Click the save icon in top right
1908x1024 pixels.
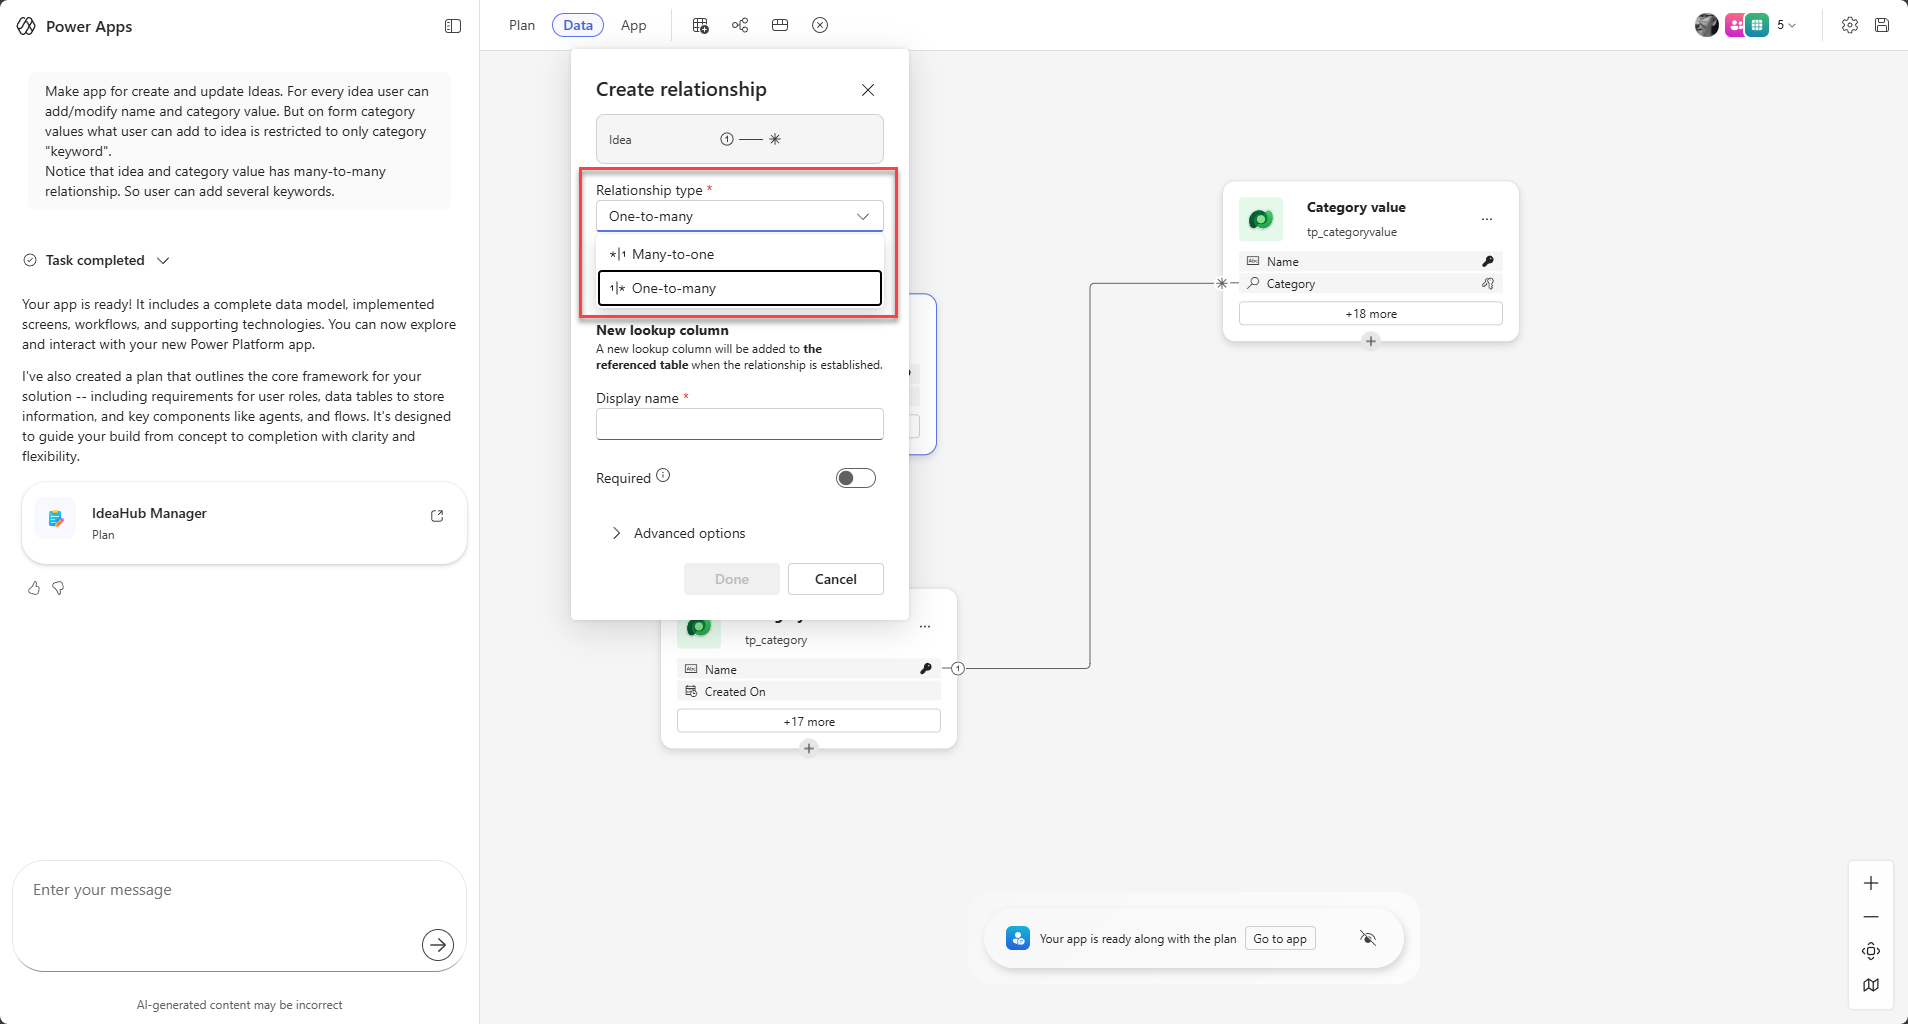pyautogui.click(x=1882, y=25)
